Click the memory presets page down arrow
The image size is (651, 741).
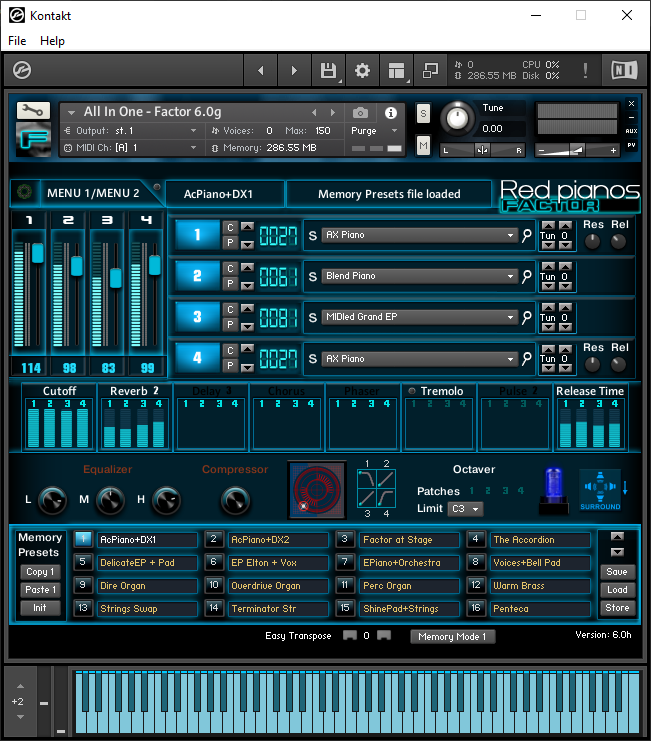click(617, 552)
